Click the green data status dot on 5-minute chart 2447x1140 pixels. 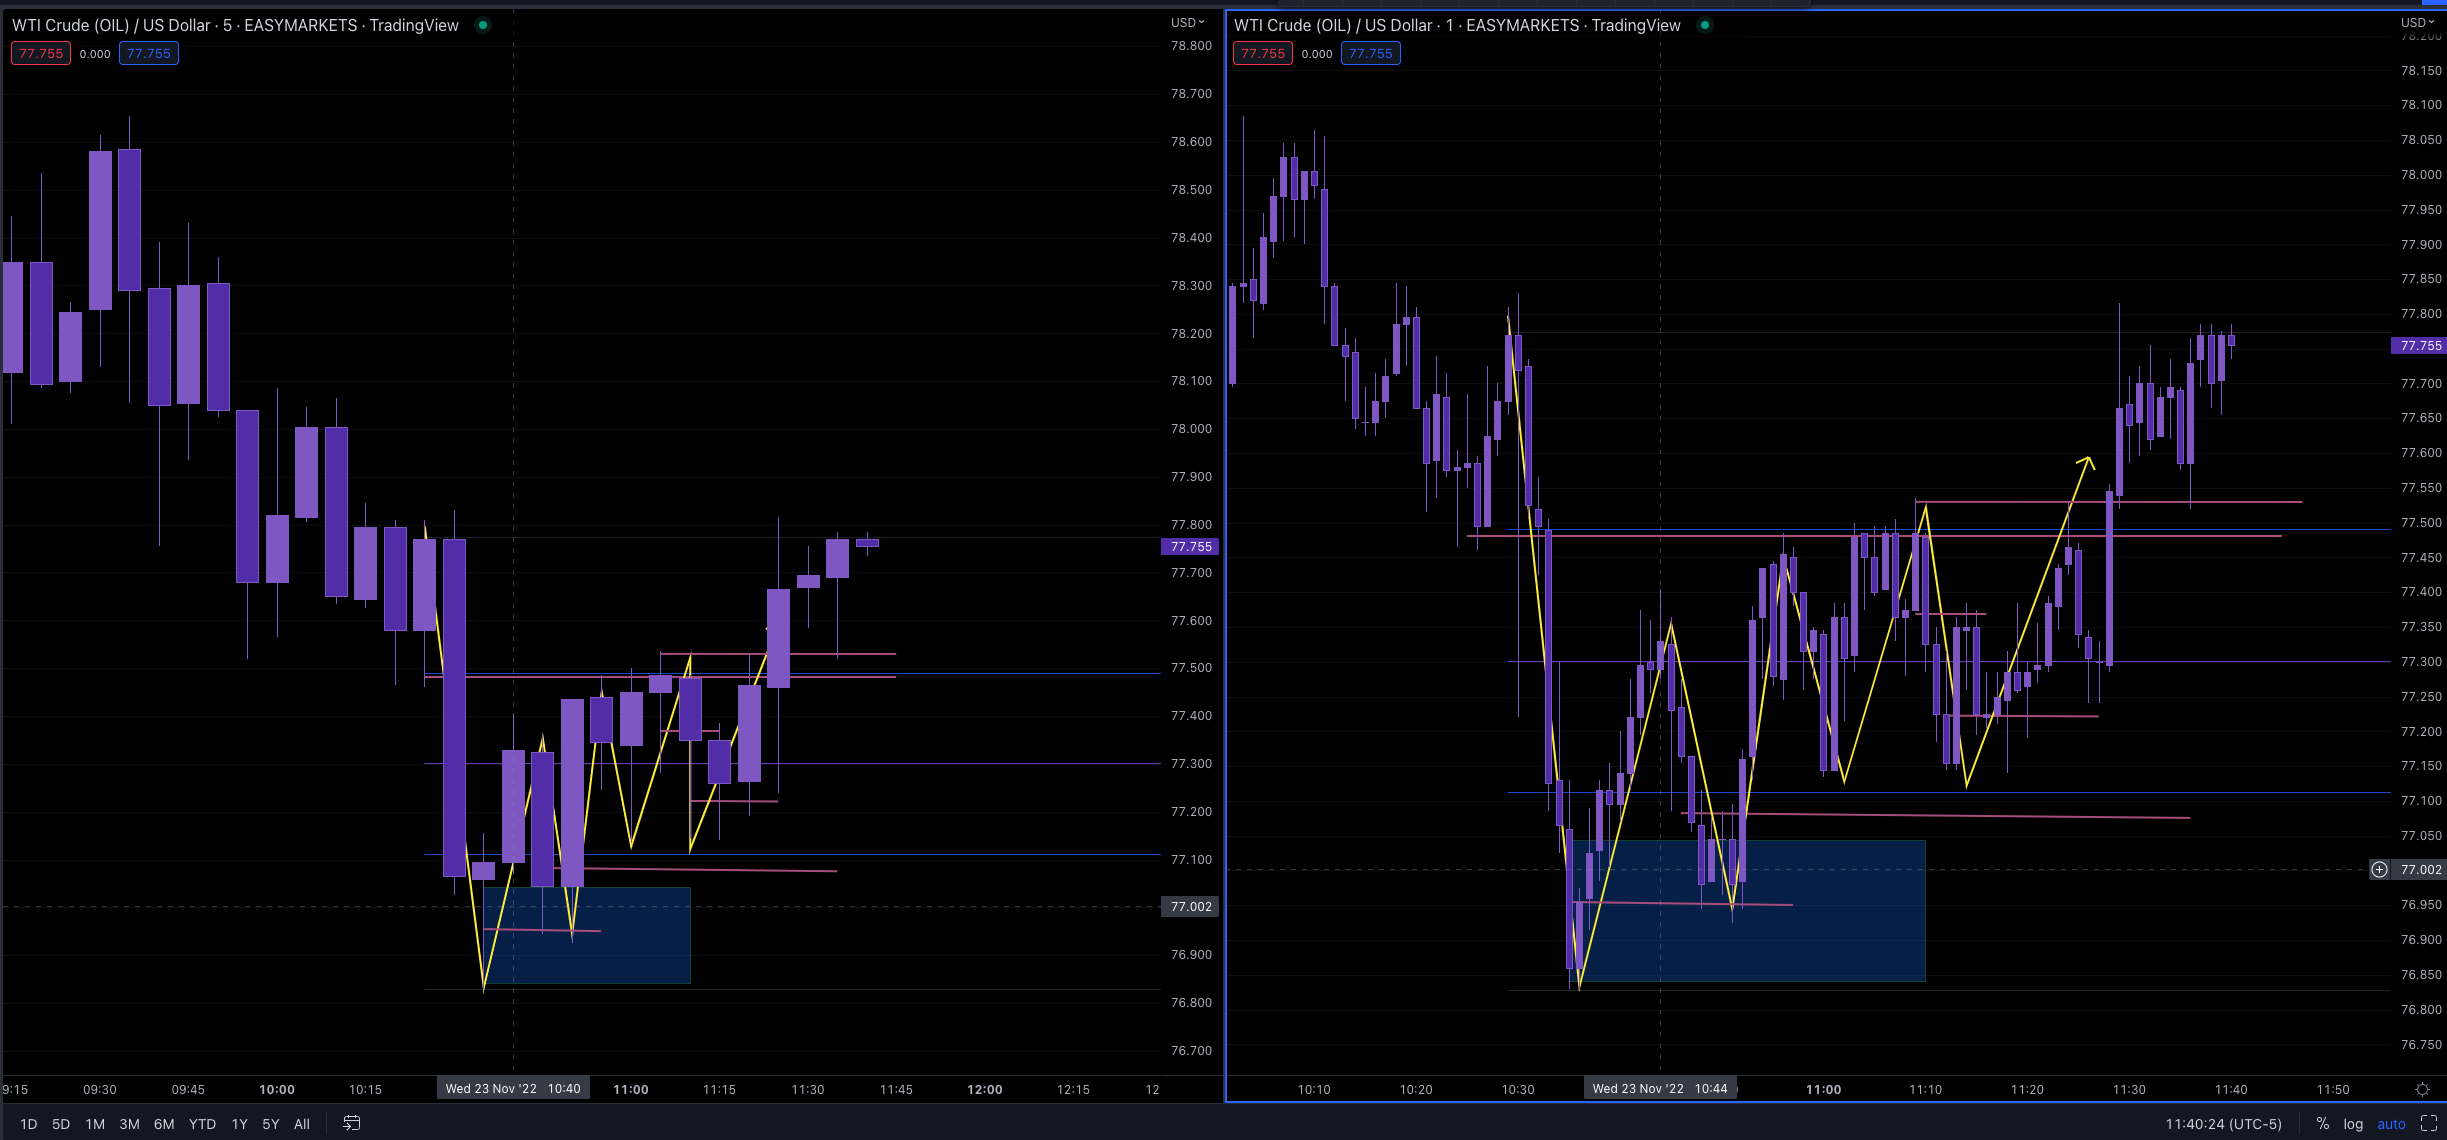click(x=483, y=25)
